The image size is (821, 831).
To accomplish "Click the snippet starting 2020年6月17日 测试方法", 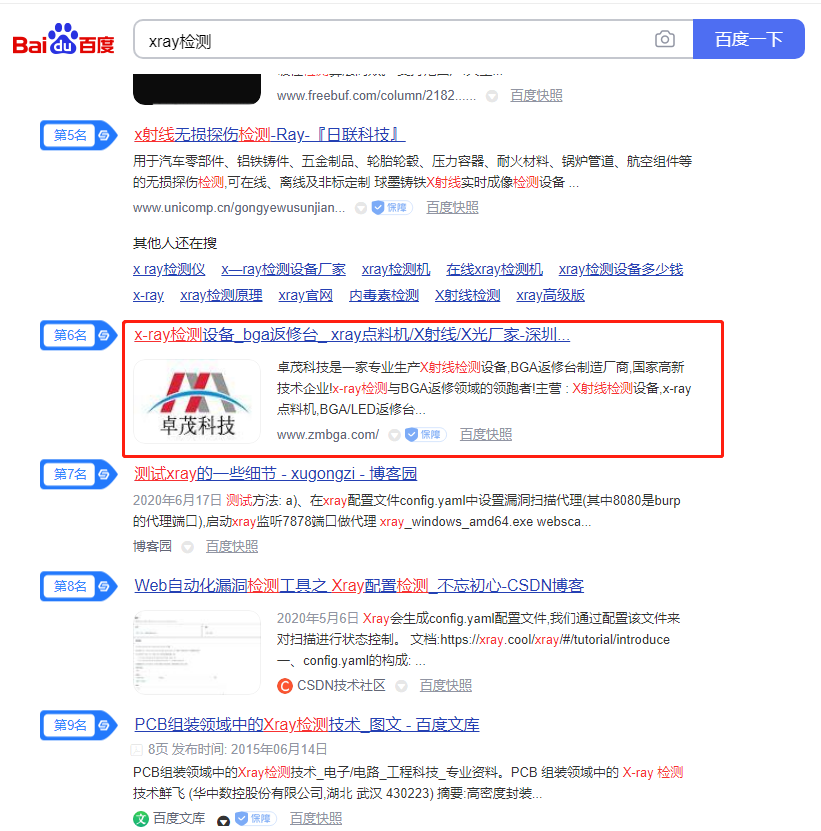I will [407, 511].
